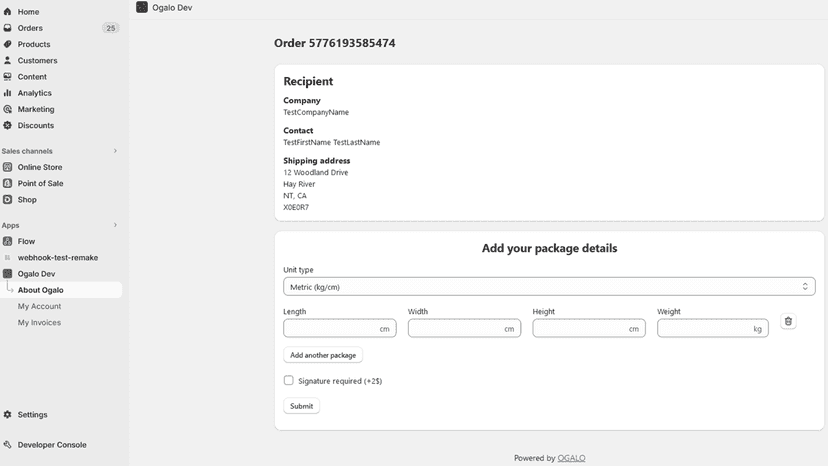828x466 pixels.
Task: Open Settings at the sidebar bottom
Action: point(32,415)
